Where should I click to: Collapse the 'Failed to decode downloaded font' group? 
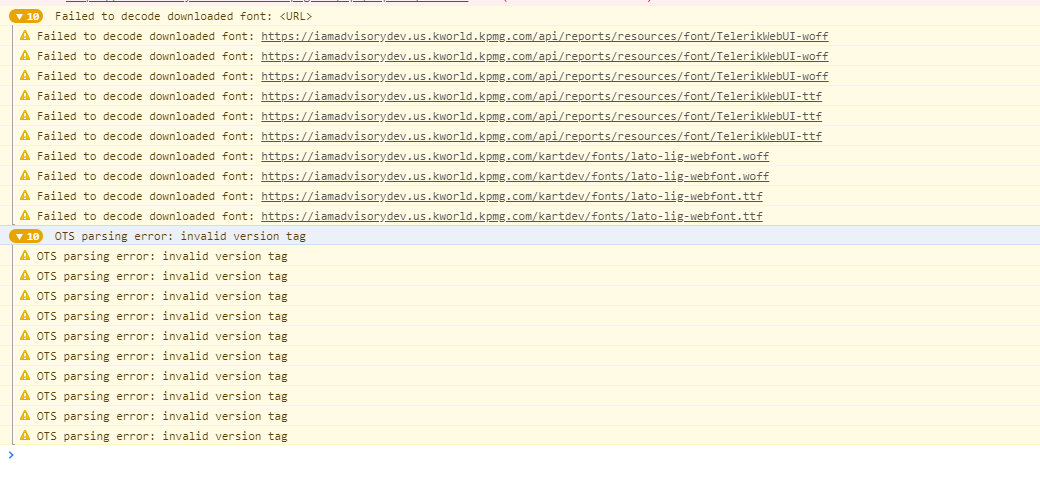pos(19,16)
